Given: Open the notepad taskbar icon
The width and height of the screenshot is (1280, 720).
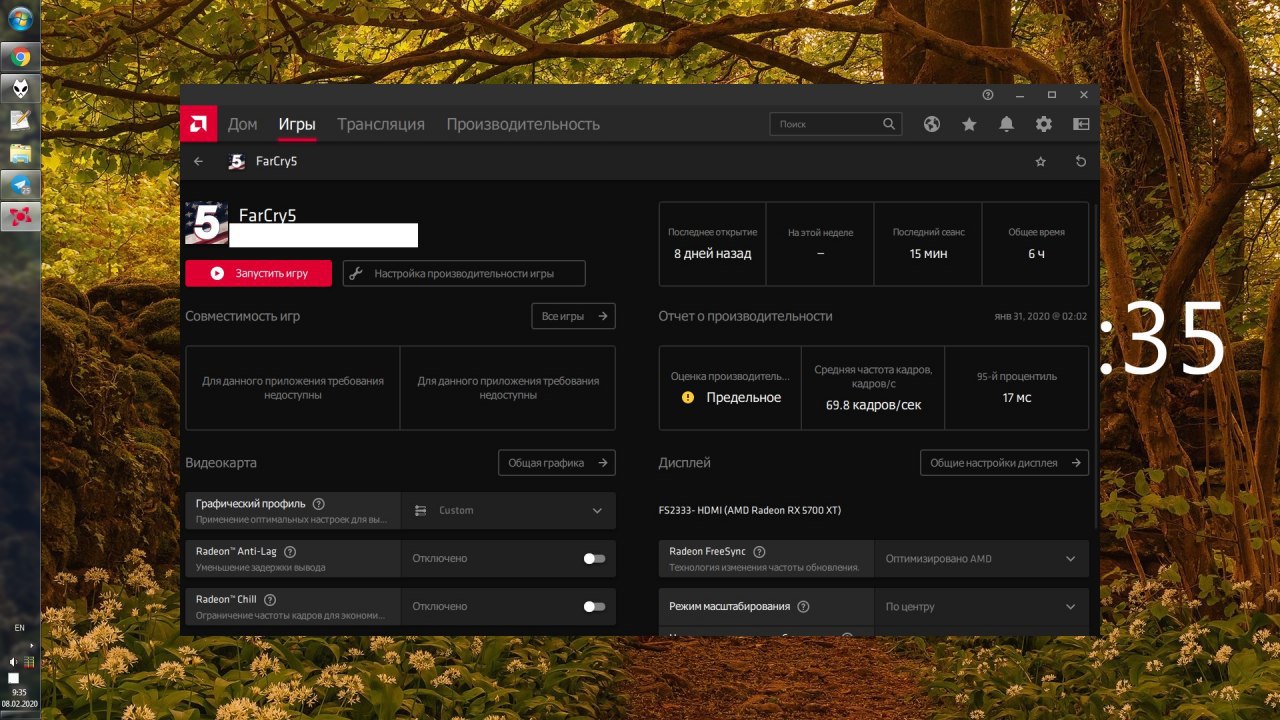Looking at the screenshot, I should click(x=20, y=121).
